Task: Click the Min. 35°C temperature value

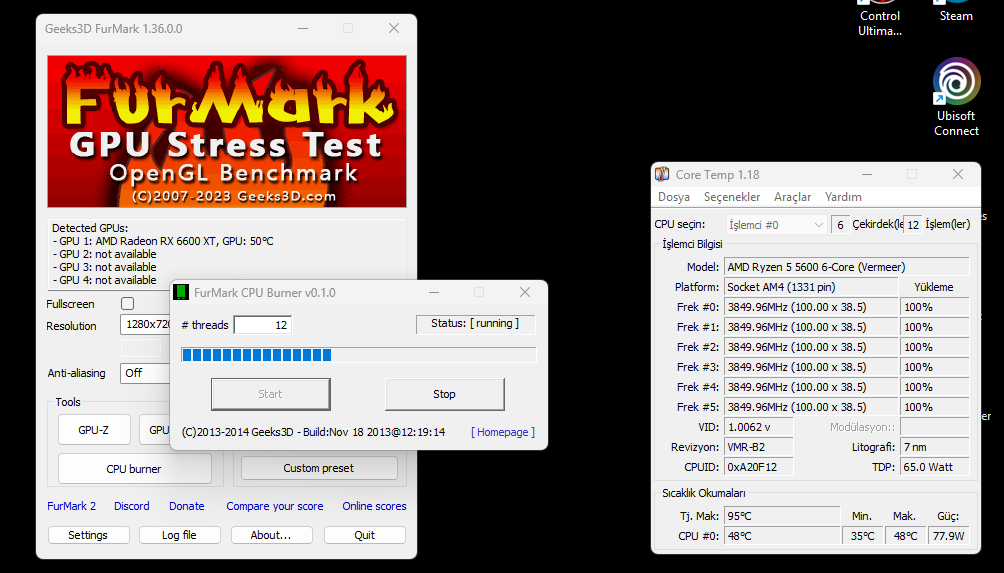Action: [x=862, y=536]
